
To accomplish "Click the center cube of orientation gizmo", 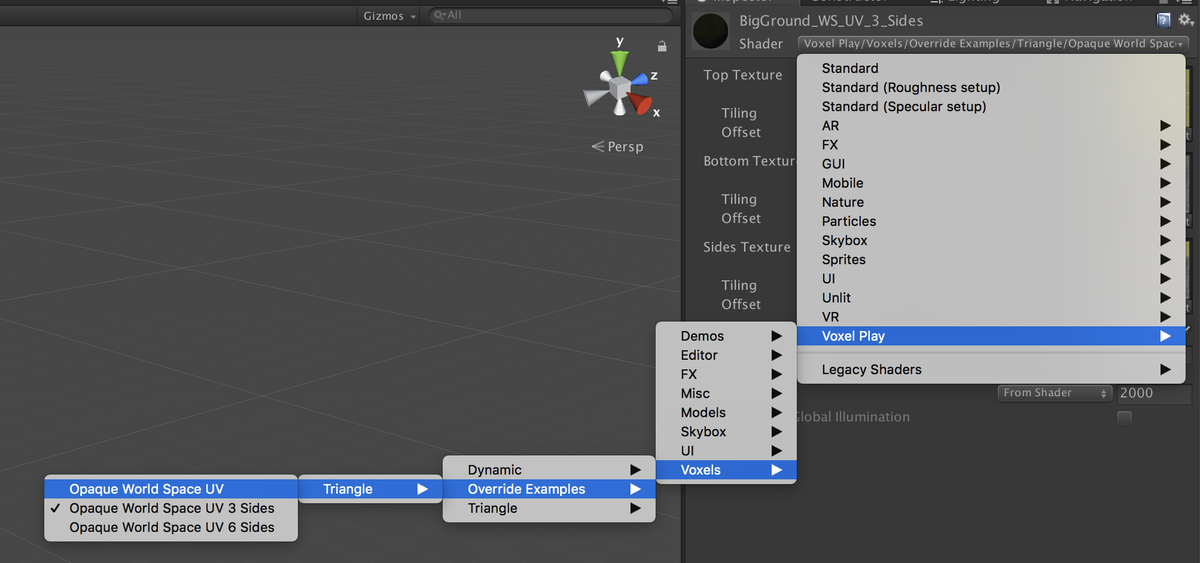I will (x=620, y=90).
